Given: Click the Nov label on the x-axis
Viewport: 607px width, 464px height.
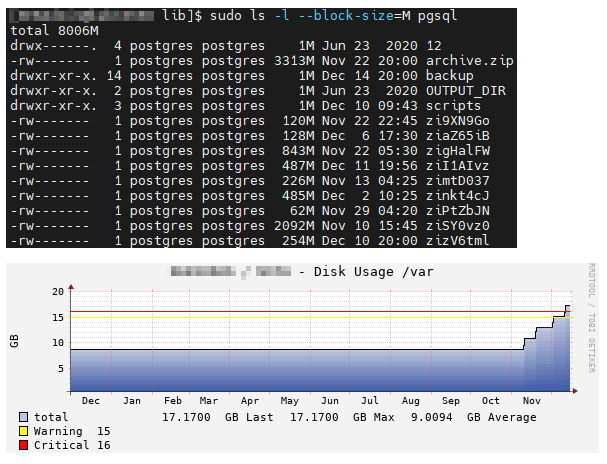Looking at the screenshot, I should tap(531, 401).
